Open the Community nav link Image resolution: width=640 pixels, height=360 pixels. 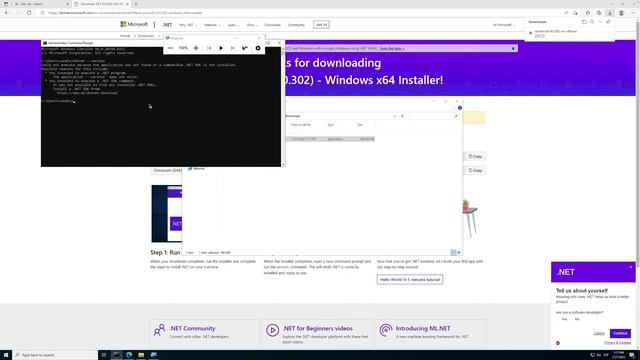pos(296,25)
